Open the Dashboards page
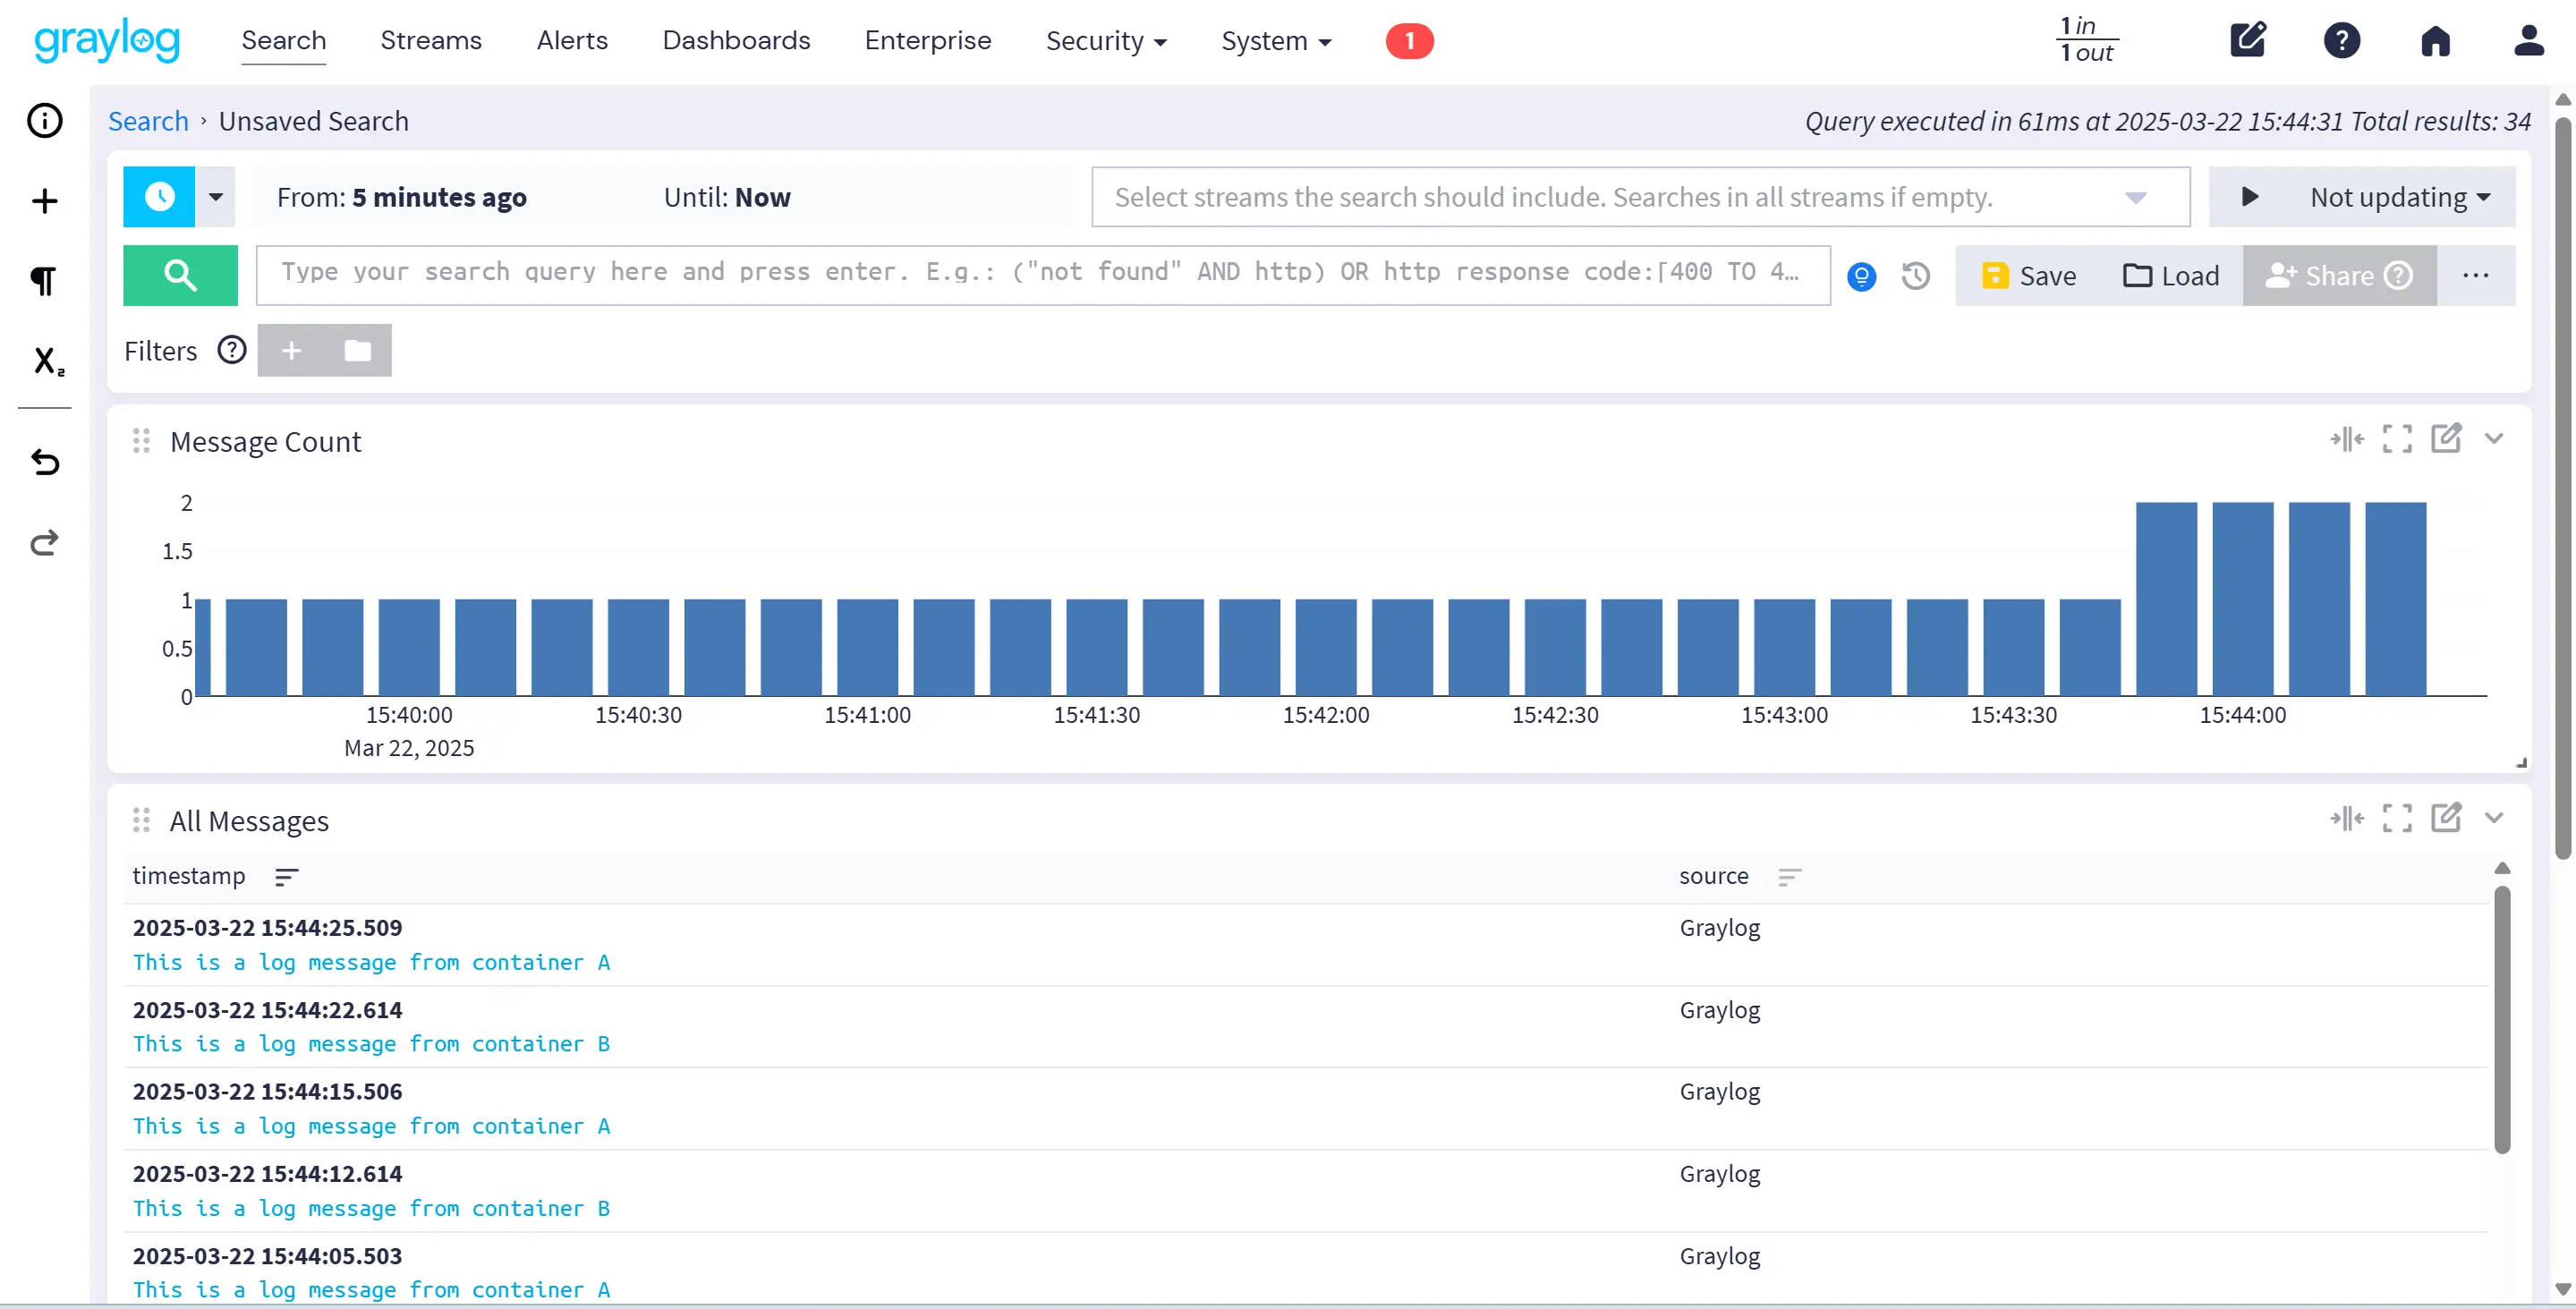 [x=736, y=41]
